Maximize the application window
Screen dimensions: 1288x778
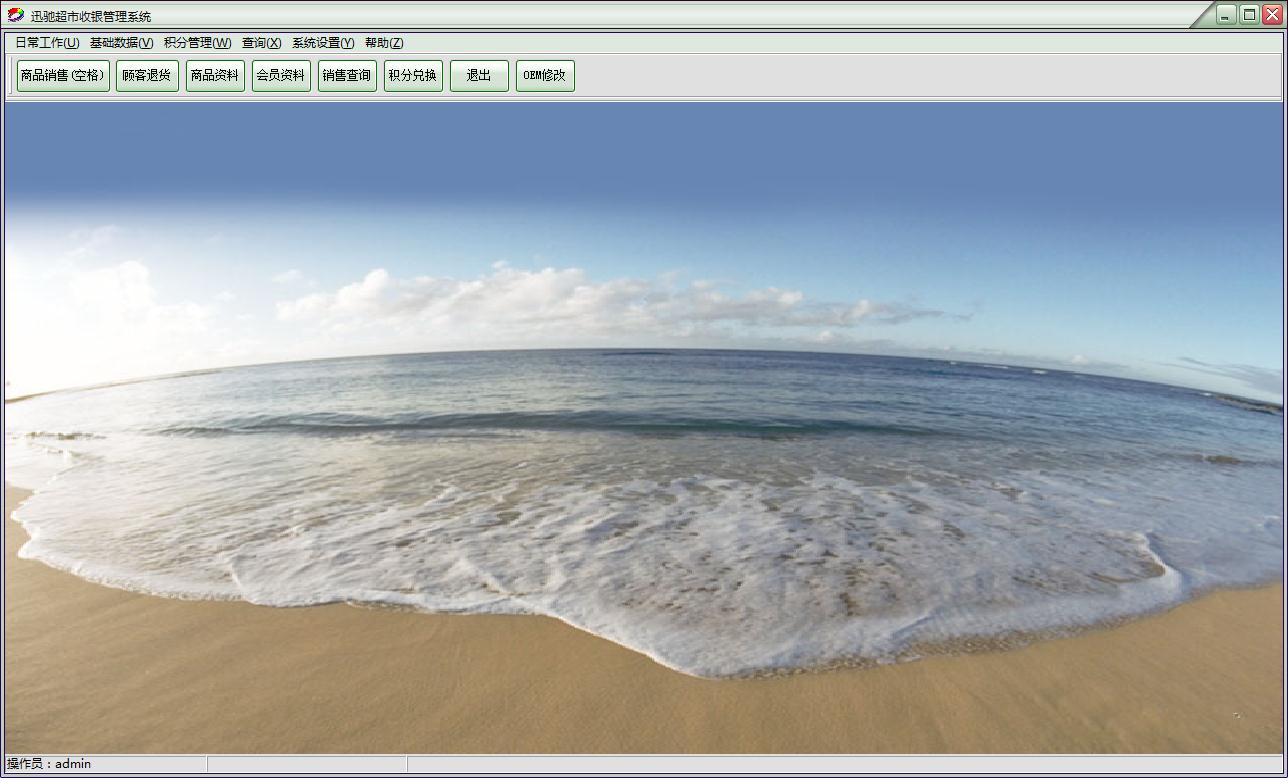[1249, 15]
